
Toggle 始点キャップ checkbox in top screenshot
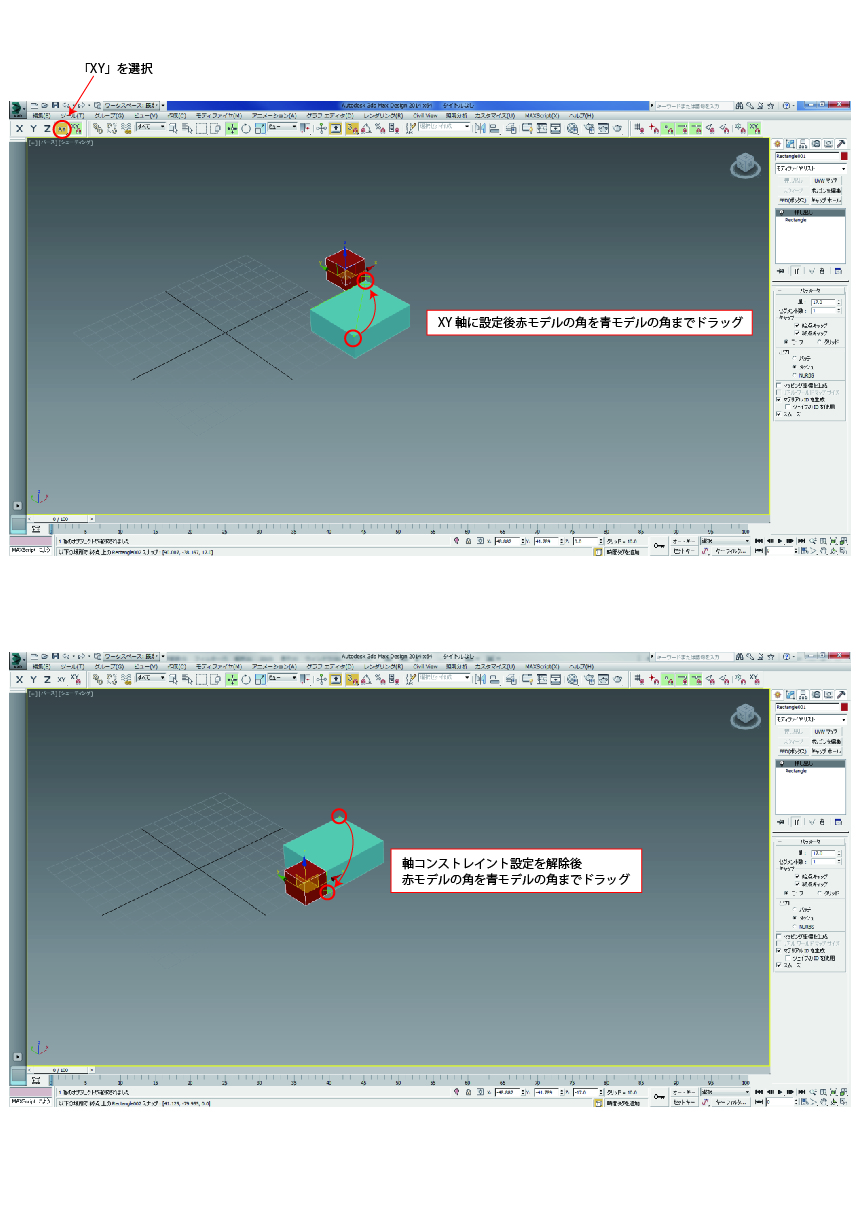click(x=797, y=325)
